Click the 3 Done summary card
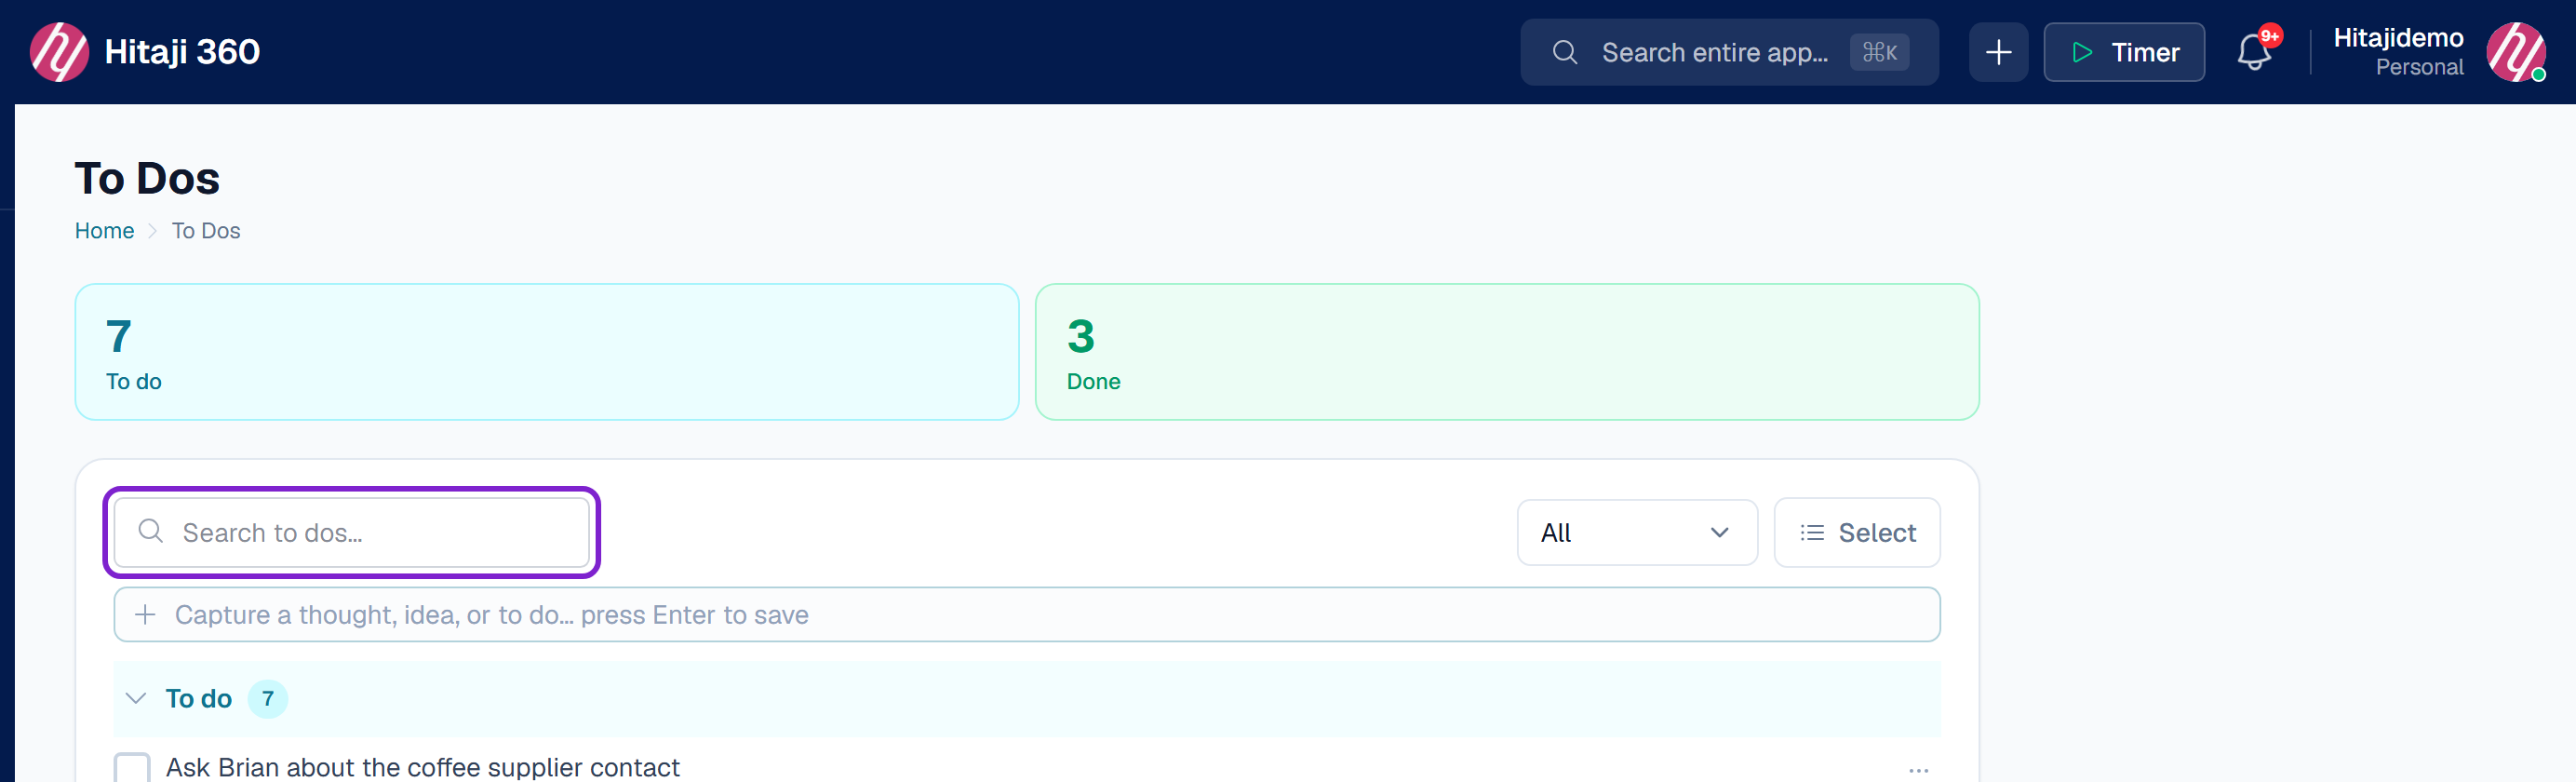 click(x=1507, y=352)
